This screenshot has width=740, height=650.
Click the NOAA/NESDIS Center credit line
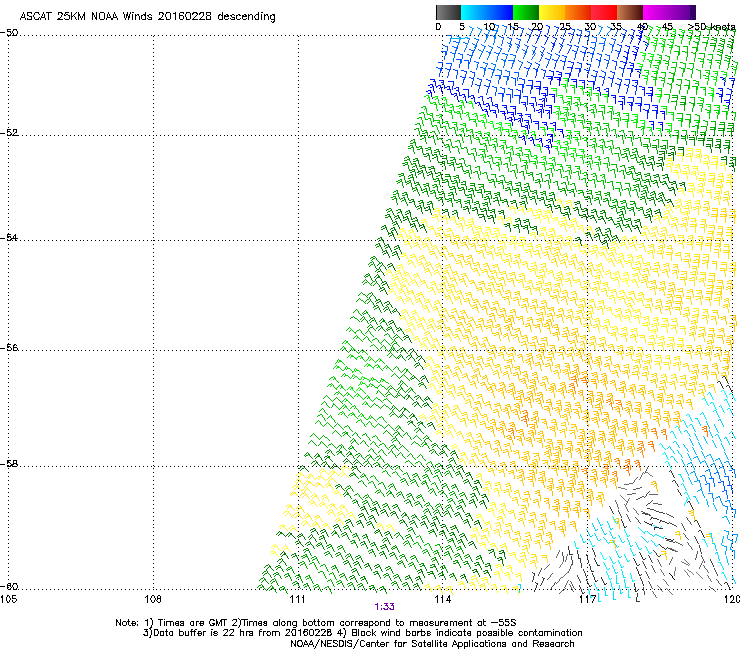(x=432, y=643)
